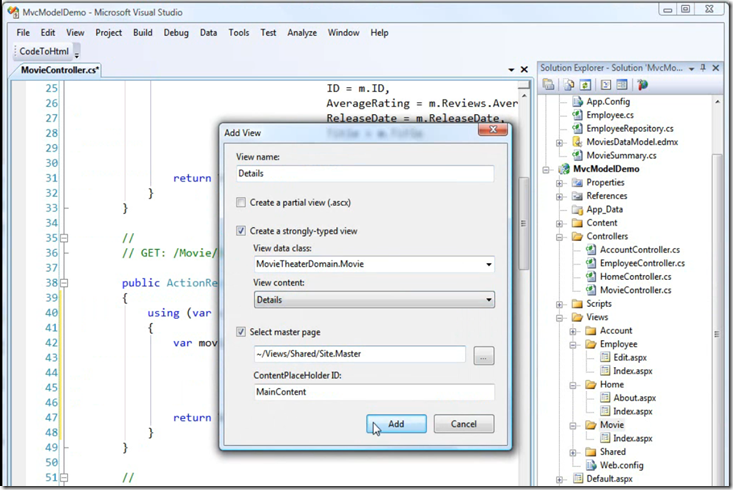Screen dimensions: 733x490
Task: Open Solution Explorer window position menu
Action: (691, 69)
